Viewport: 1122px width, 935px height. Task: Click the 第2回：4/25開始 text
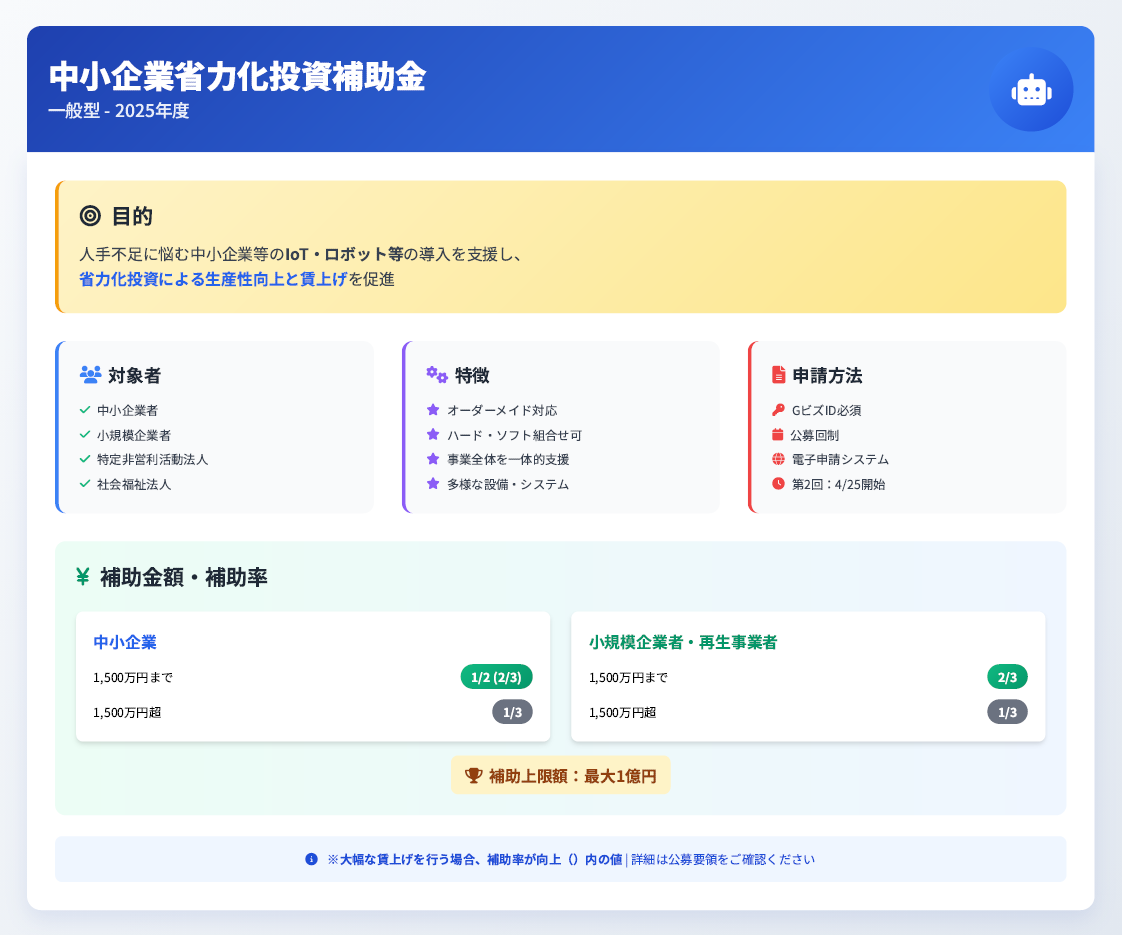839,484
